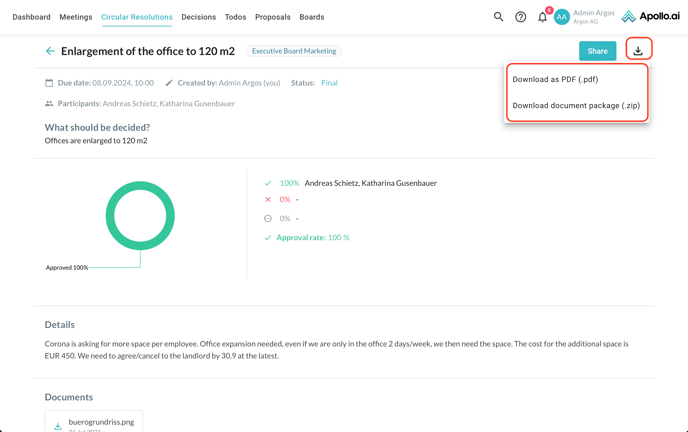Open the Todos tab
The image size is (688, 432).
click(x=235, y=17)
